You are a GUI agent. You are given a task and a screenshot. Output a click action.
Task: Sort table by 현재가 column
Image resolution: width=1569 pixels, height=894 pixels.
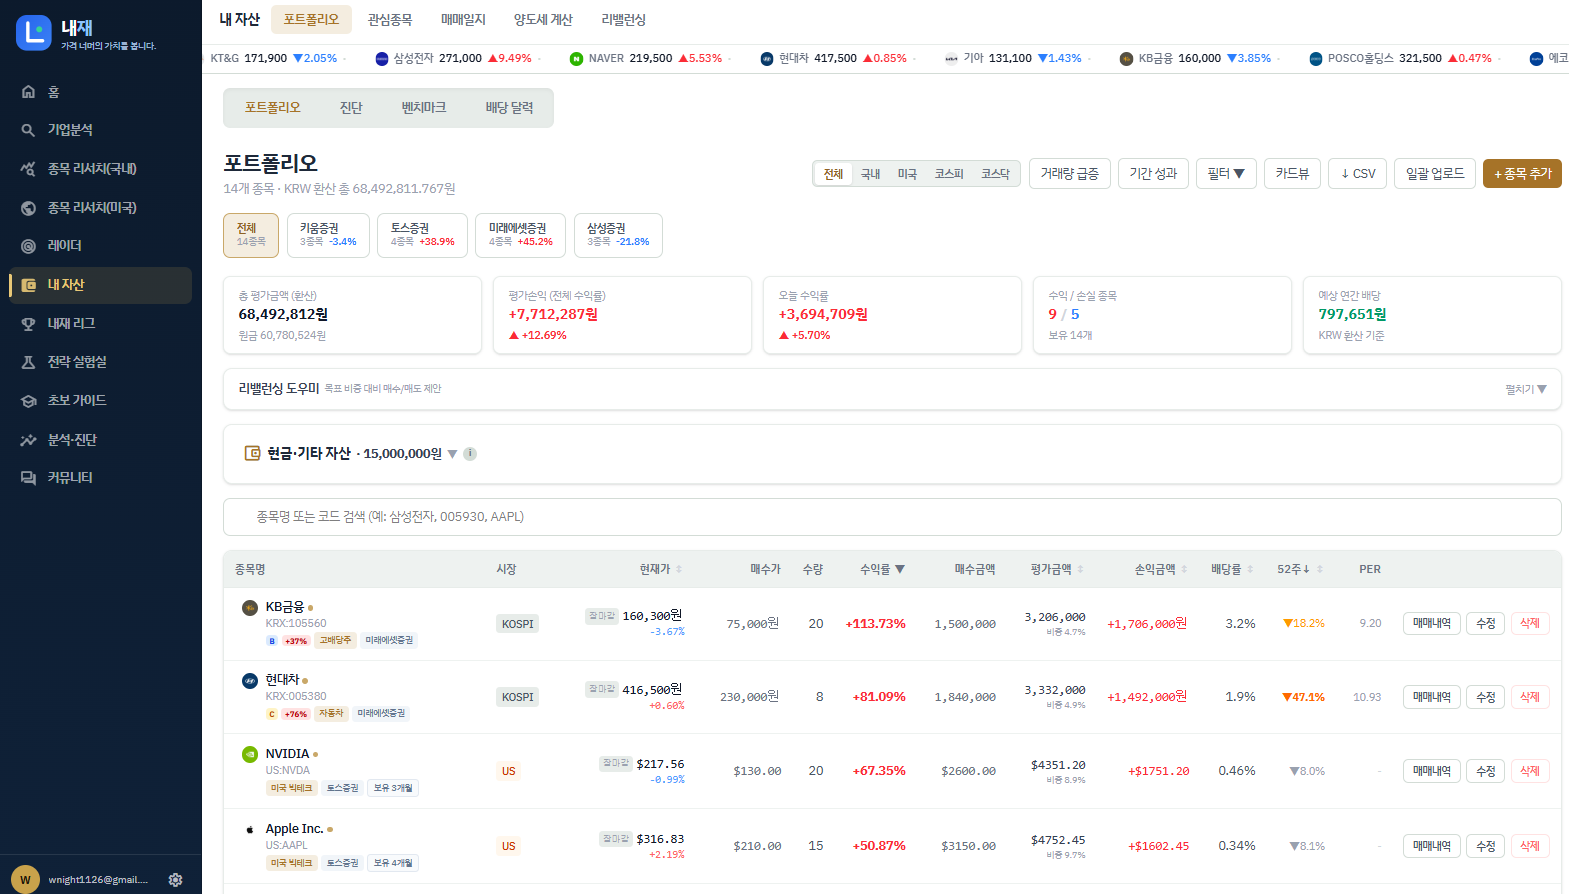coord(661,569)
